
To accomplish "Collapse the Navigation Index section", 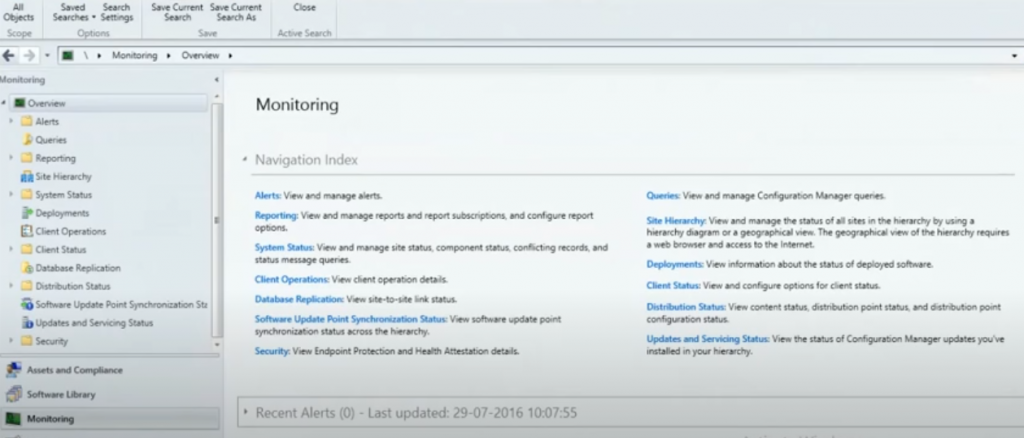I will pos(245,160).
